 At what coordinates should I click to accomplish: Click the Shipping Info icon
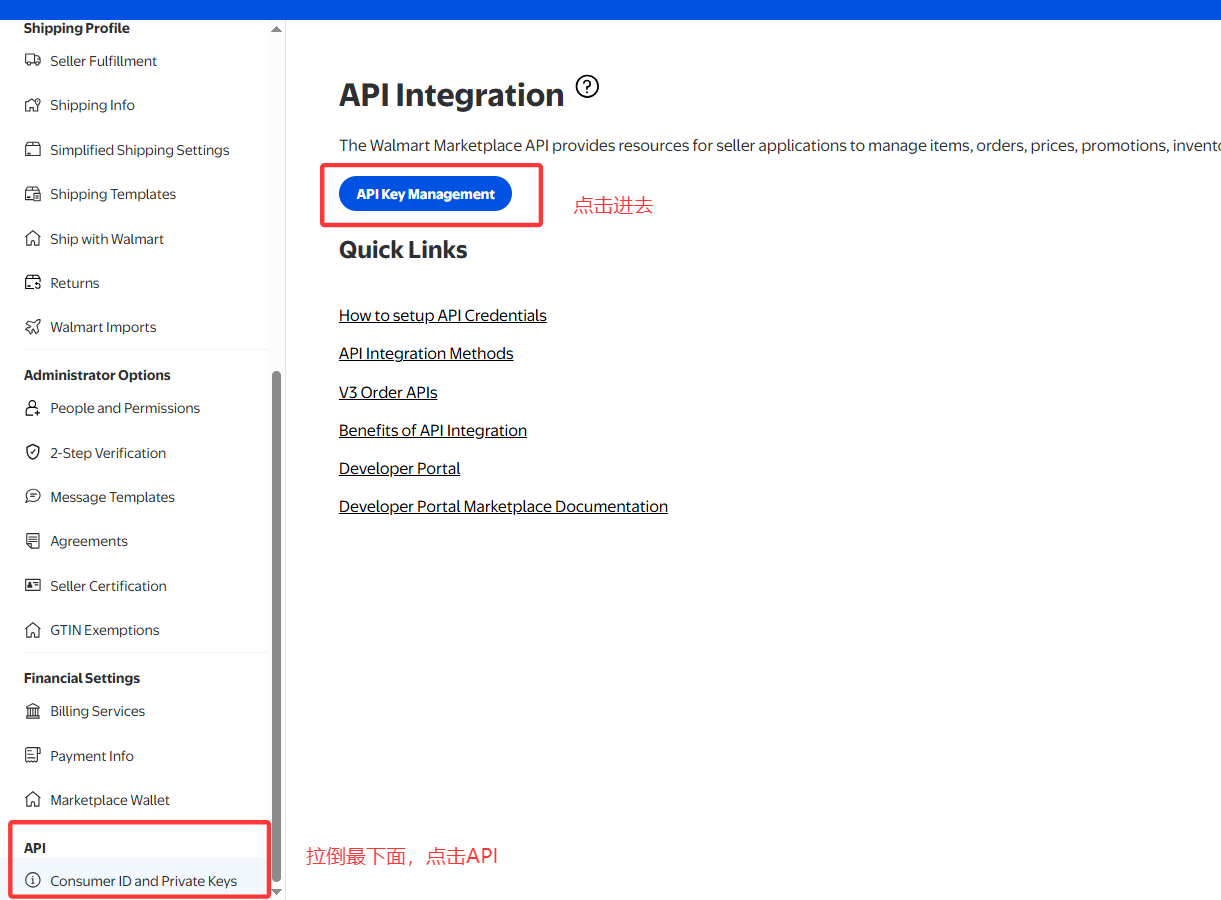(x=33, y=105)
